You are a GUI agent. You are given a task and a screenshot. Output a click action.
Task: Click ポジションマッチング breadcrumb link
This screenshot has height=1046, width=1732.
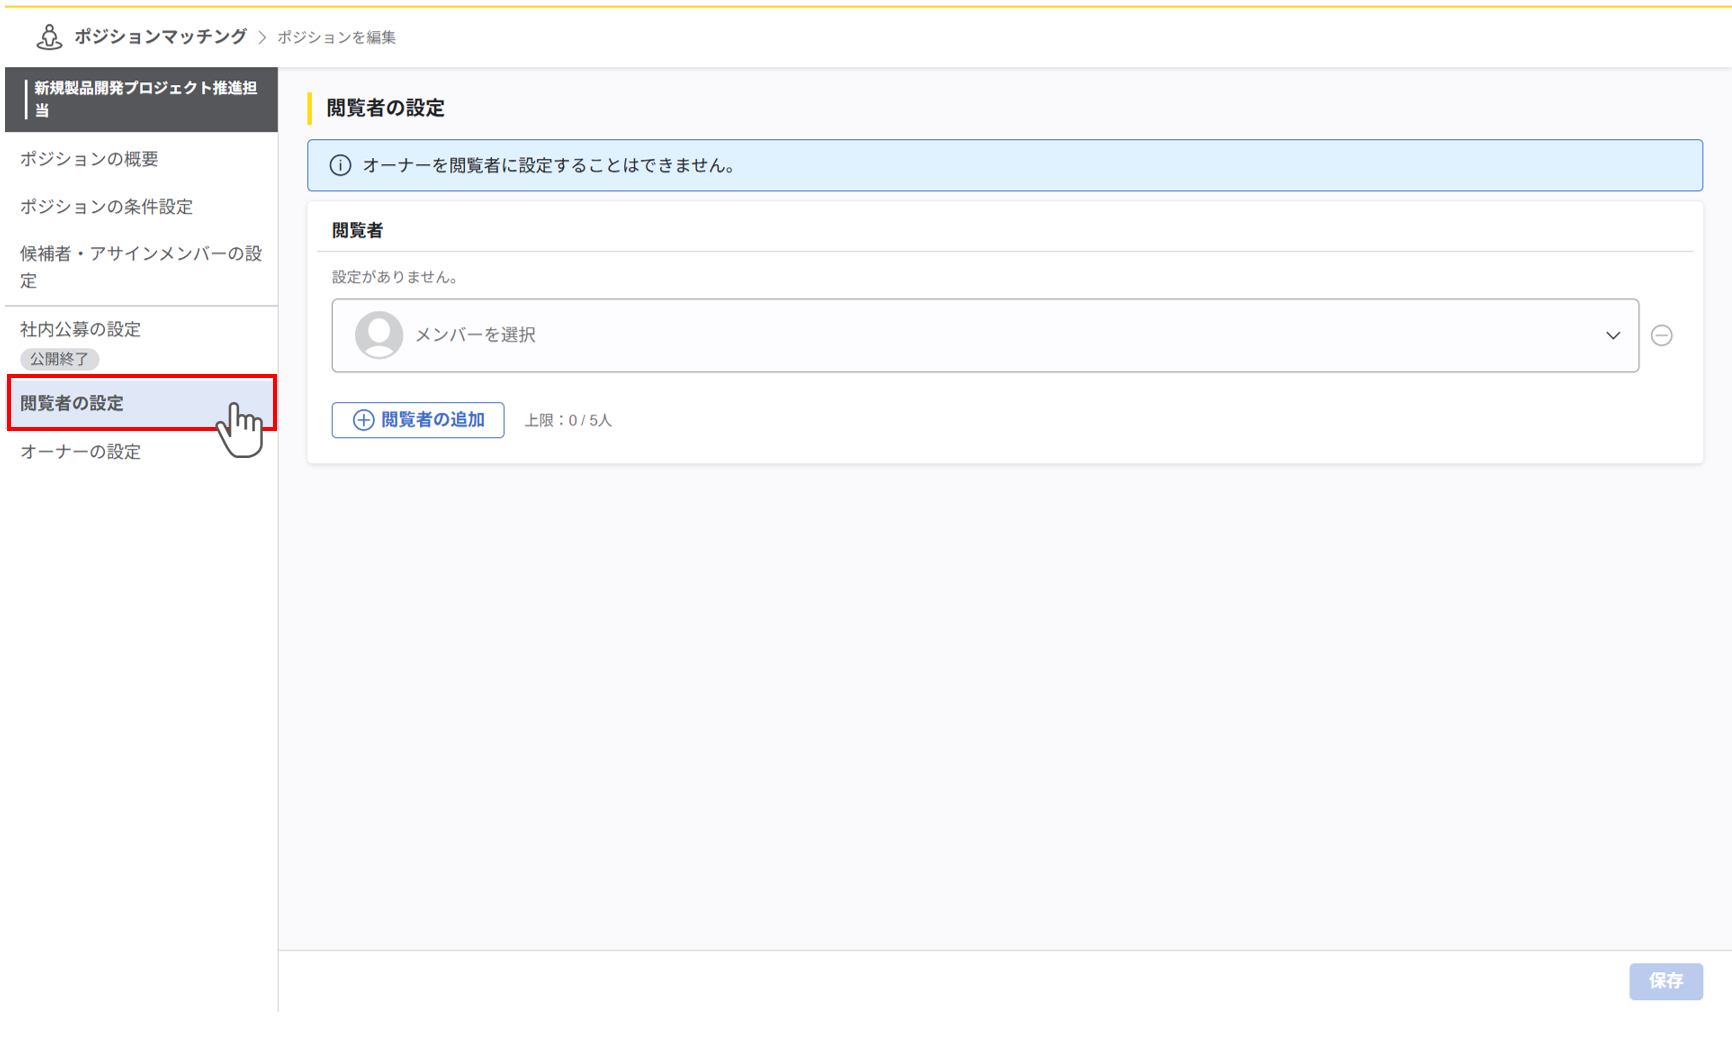(x=160, y=37)
